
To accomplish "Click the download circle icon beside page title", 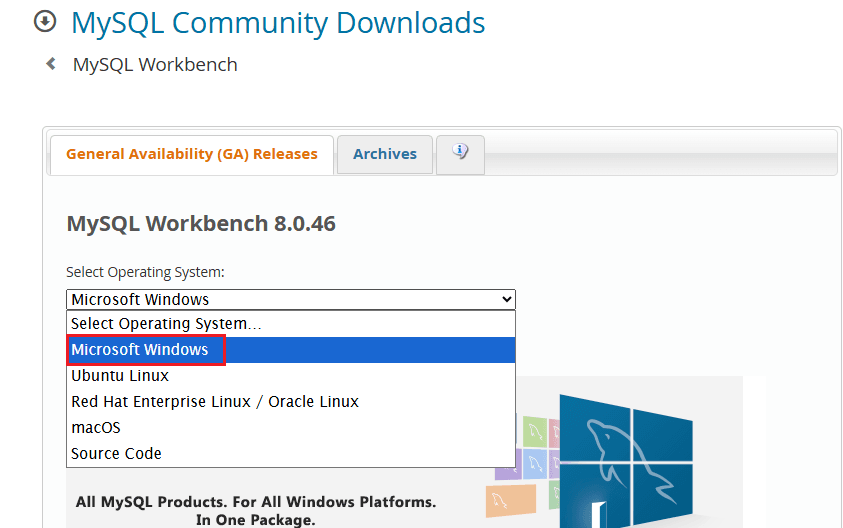I will pyautogui.click(x=45, y=22).
